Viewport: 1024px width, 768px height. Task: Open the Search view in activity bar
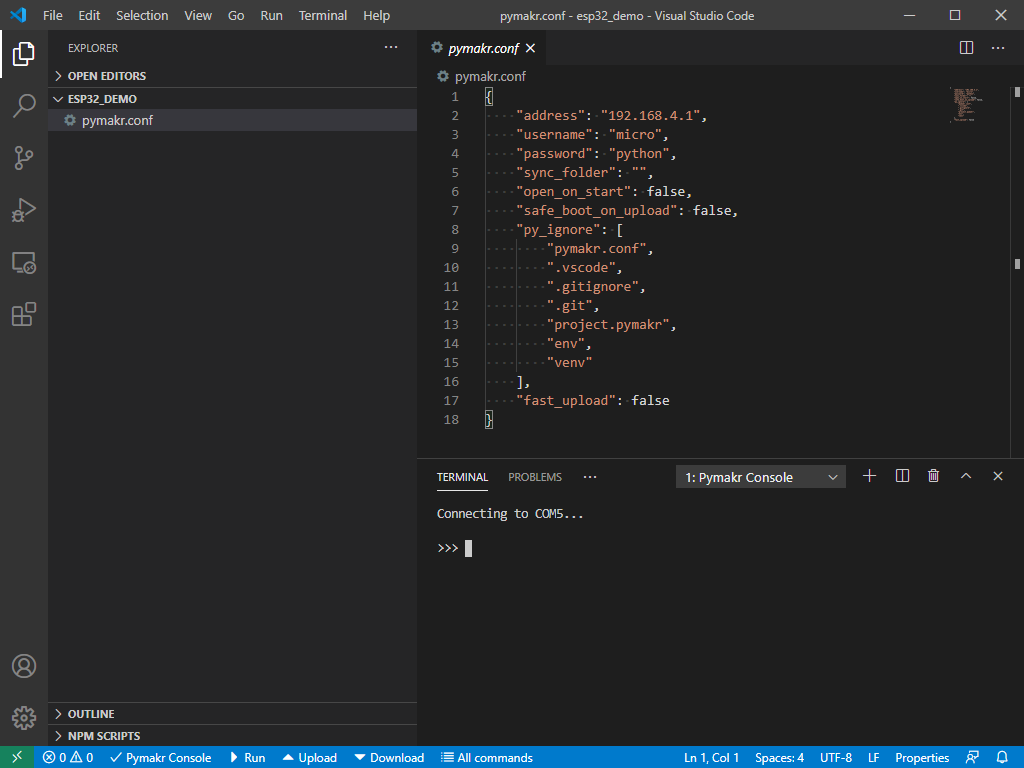[24, 106]
